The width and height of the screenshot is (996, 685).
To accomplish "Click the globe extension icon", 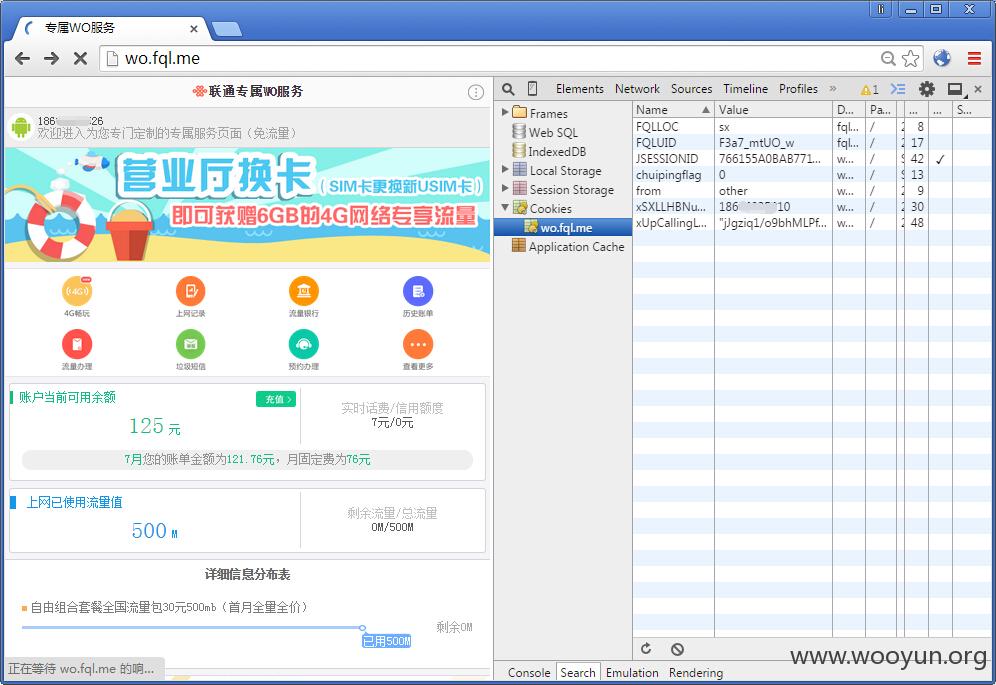I will [942, 58].
